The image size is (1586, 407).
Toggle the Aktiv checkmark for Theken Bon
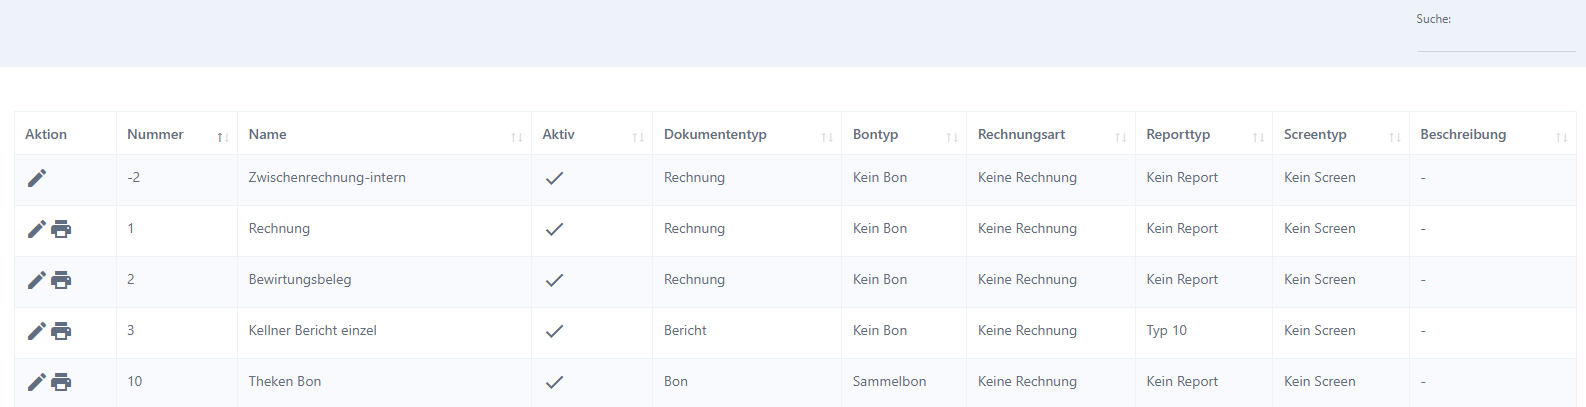click(x=554, y=382)
